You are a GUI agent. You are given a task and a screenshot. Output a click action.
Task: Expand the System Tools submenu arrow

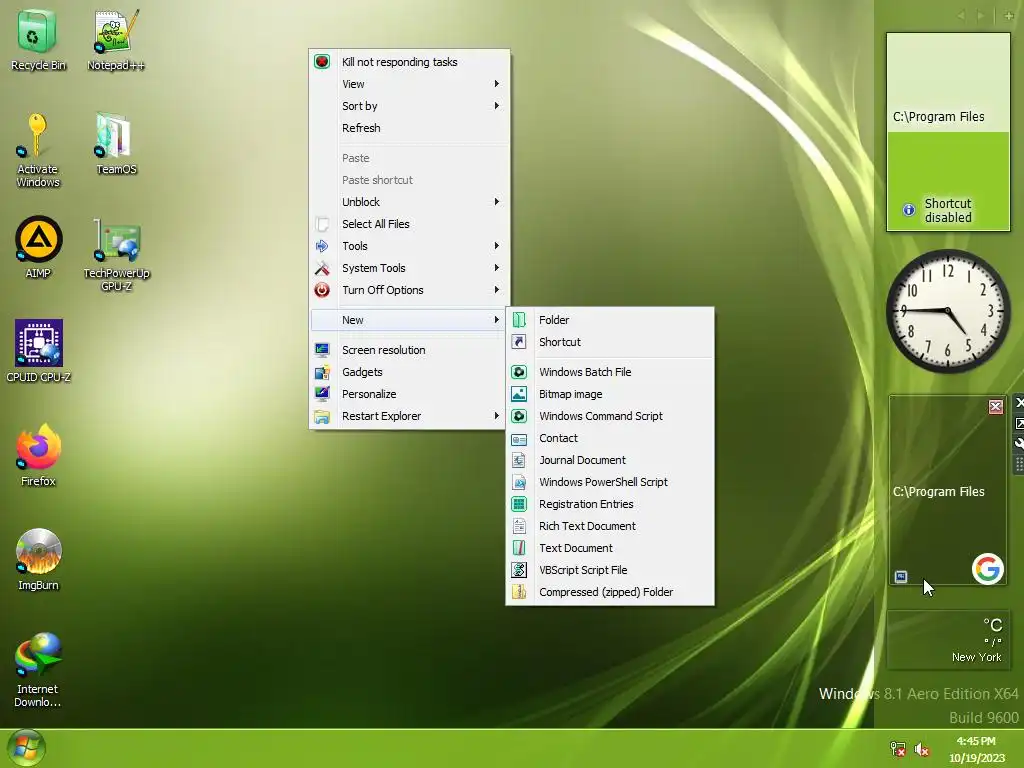coord(497,268)
